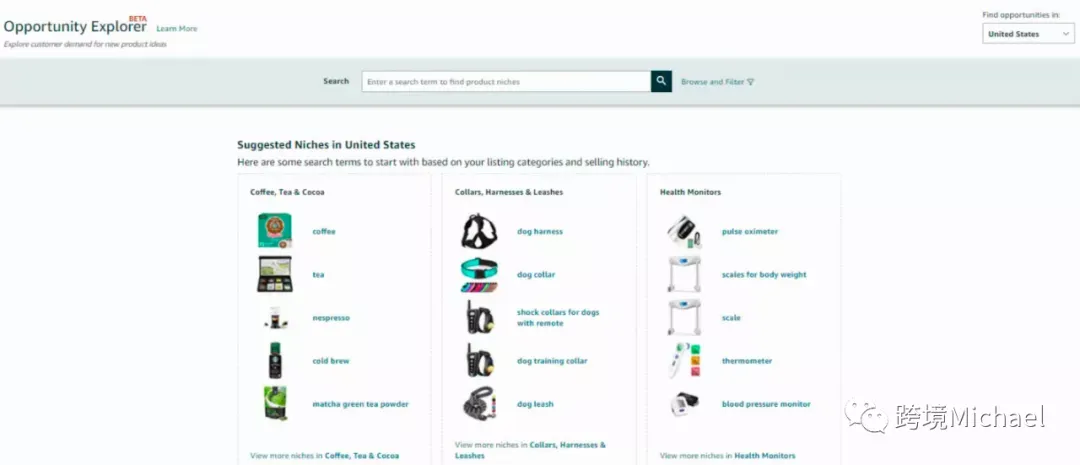Click the dog harness product image
This screenshot has height=465, width=1080.
[x=479, y=231]
